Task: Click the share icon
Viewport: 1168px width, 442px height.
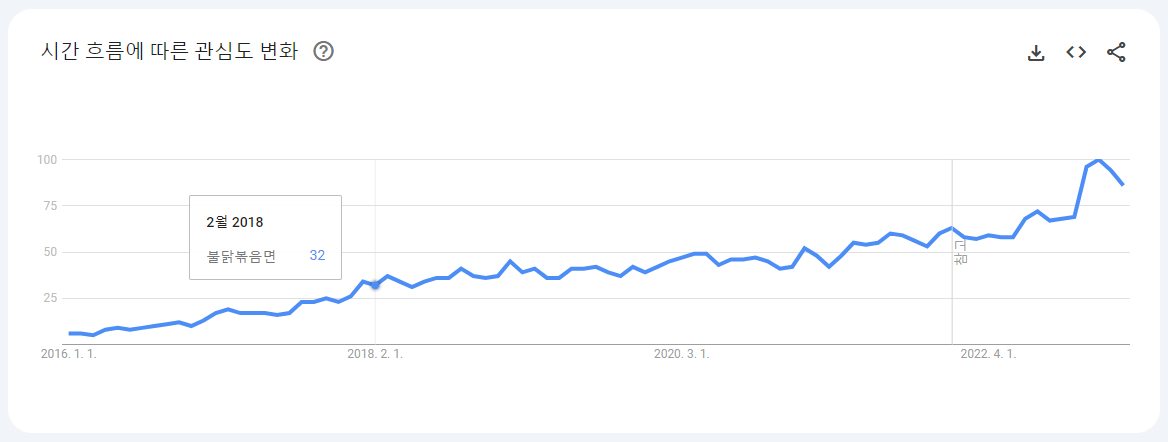Action: 1116,52
